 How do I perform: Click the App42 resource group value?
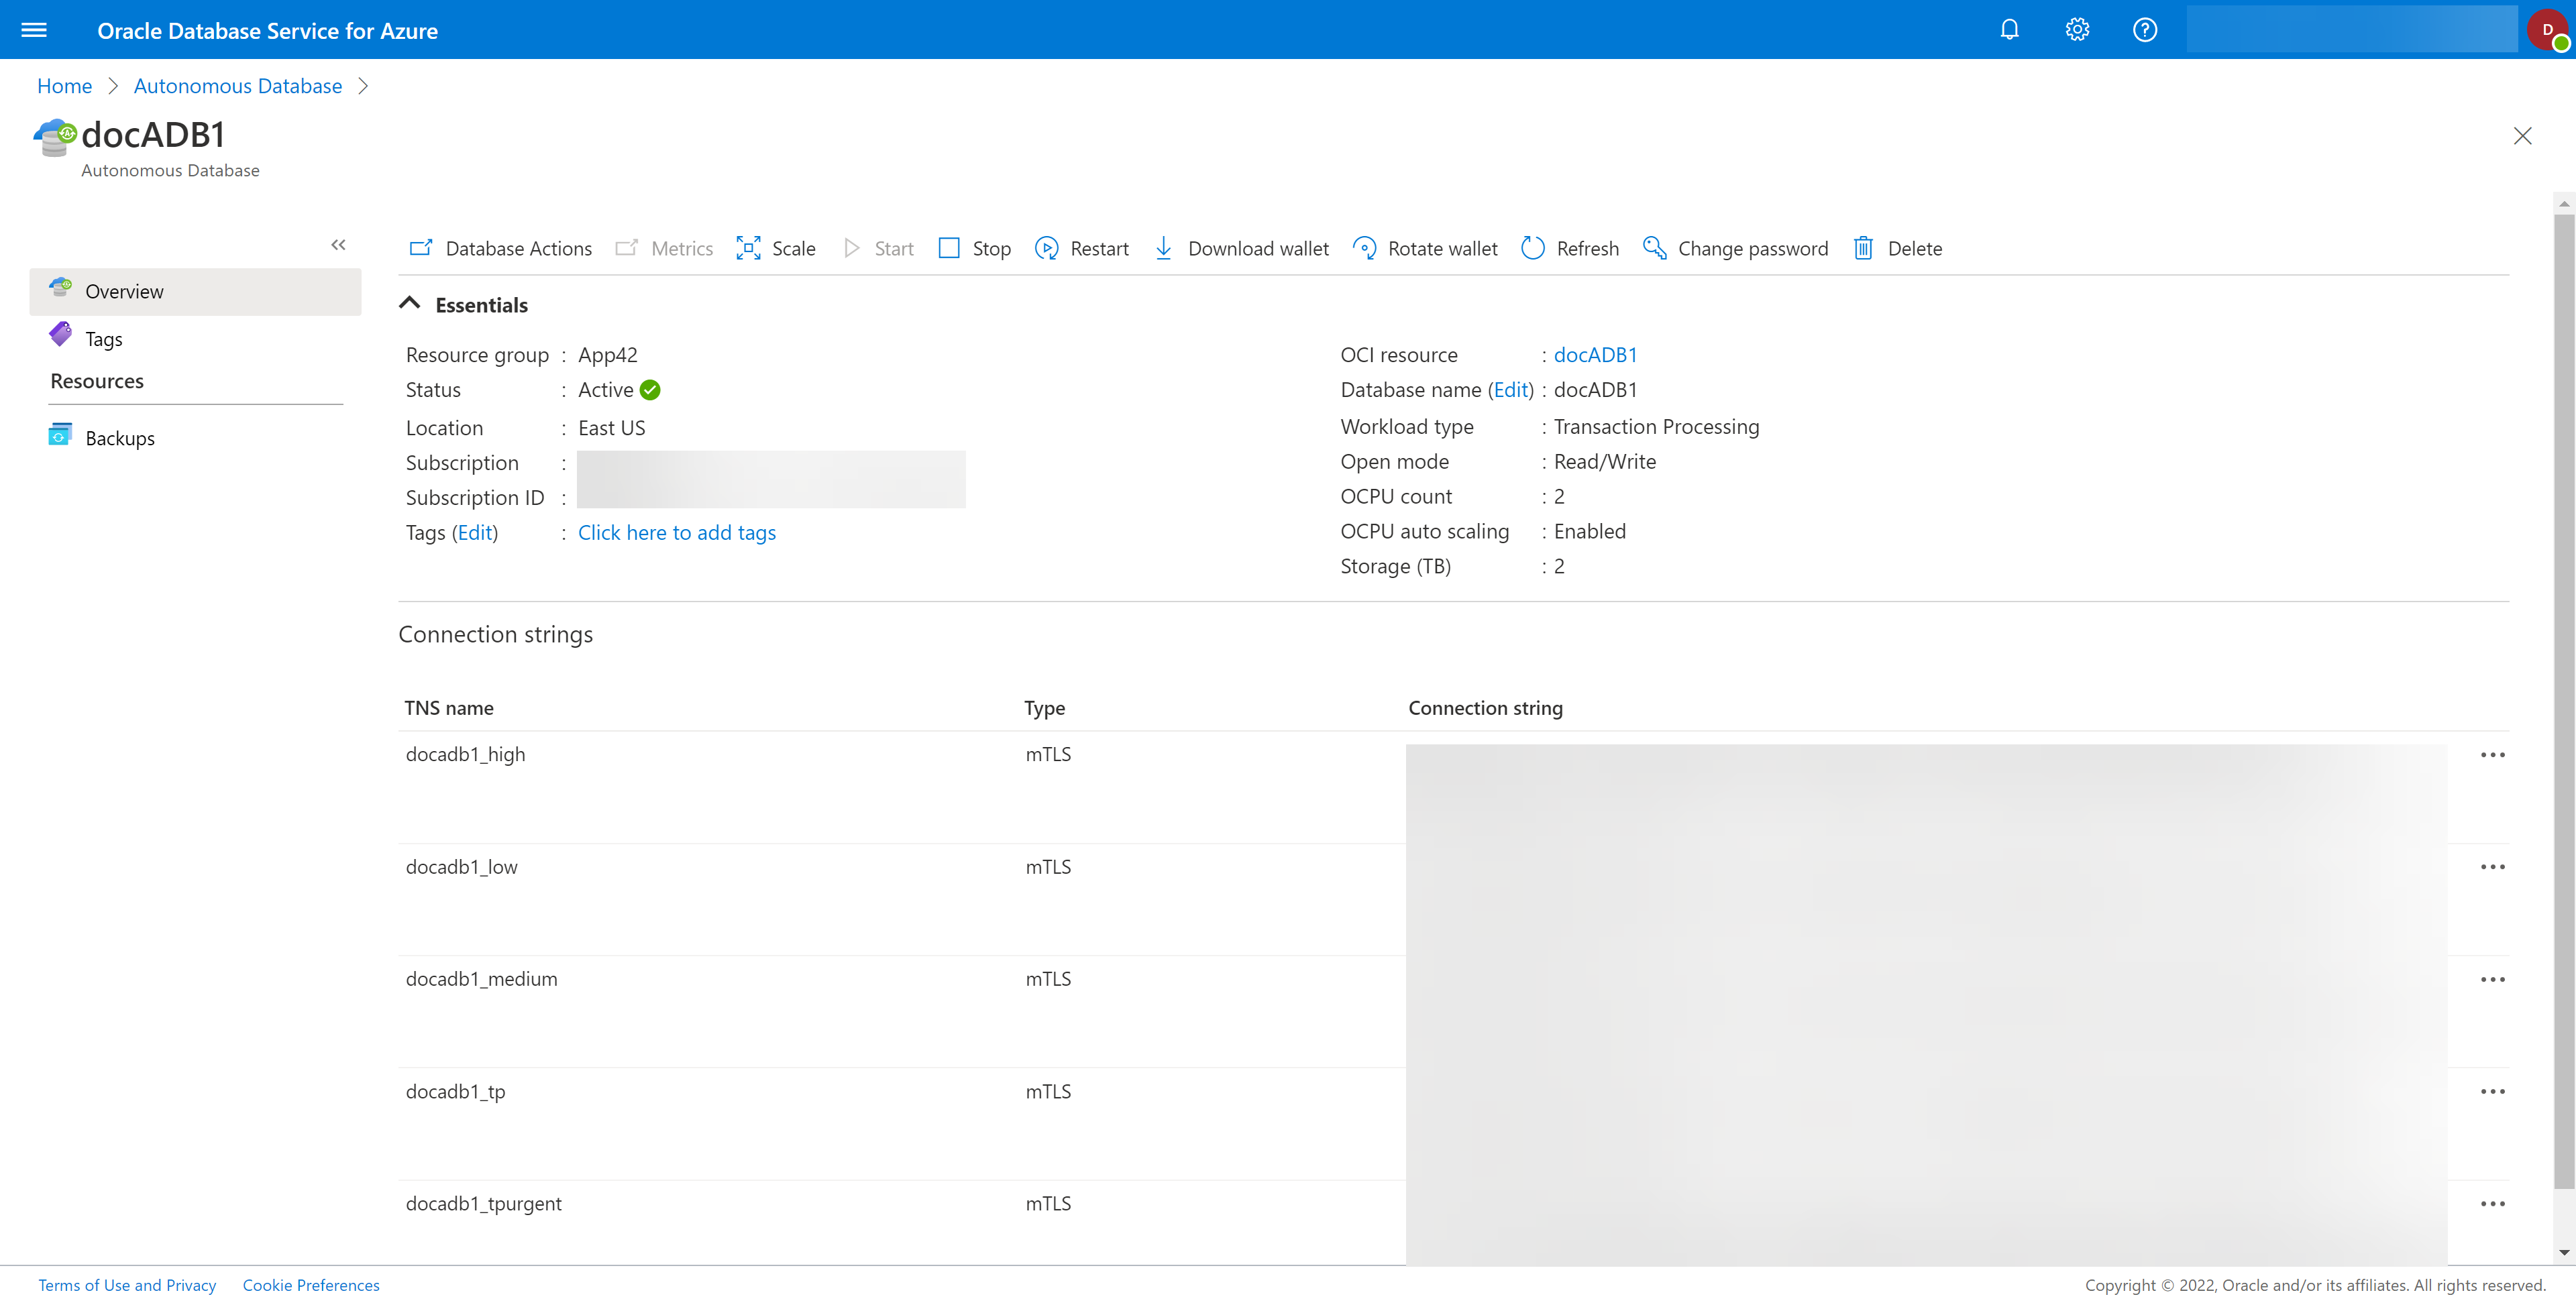pos(607,354)
